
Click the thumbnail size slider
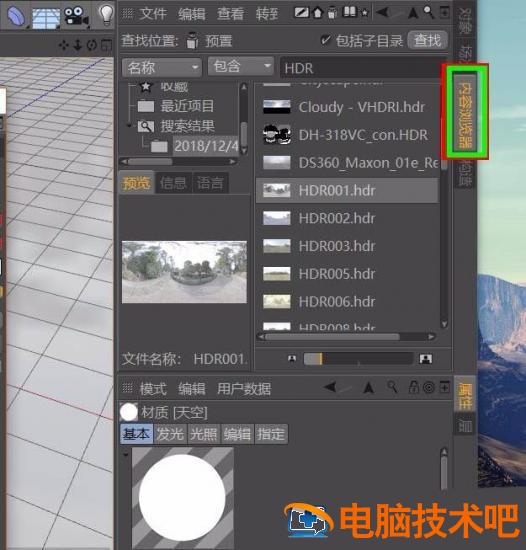pos(358,358)
